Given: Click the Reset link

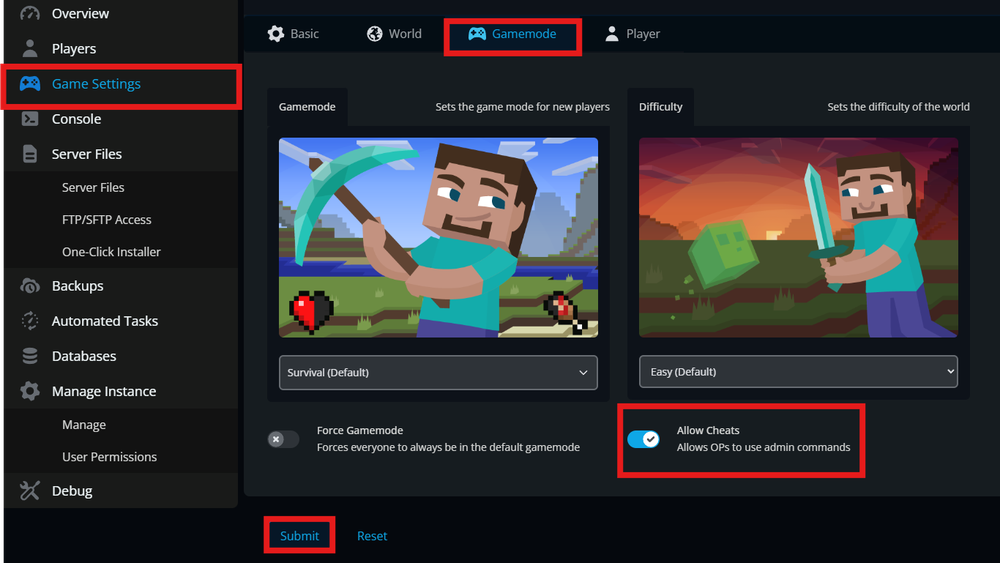Looking at the screenshot, I should [372, 536].
